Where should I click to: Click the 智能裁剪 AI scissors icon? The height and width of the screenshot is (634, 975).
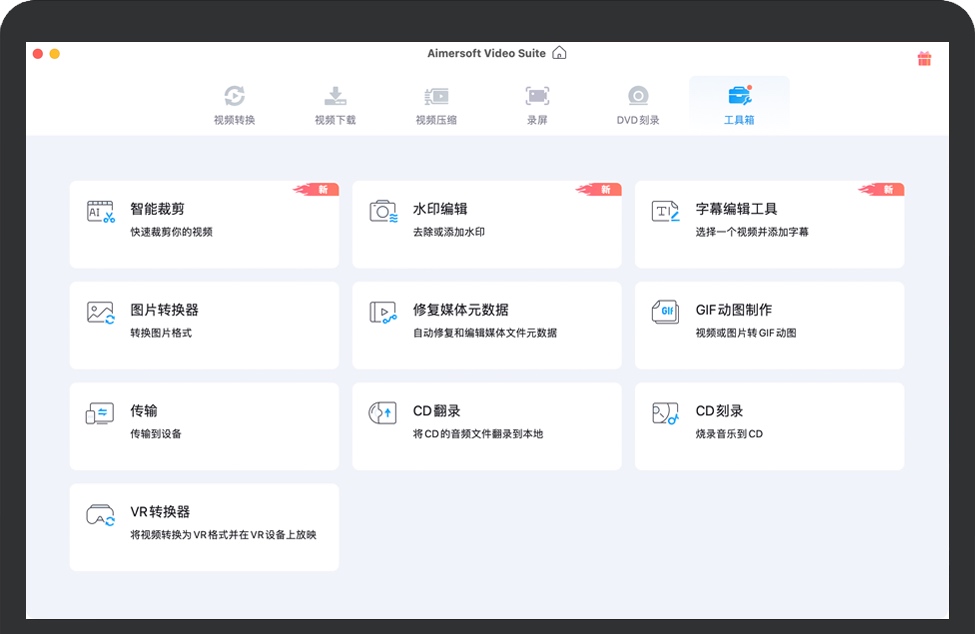tap(101, 211)
